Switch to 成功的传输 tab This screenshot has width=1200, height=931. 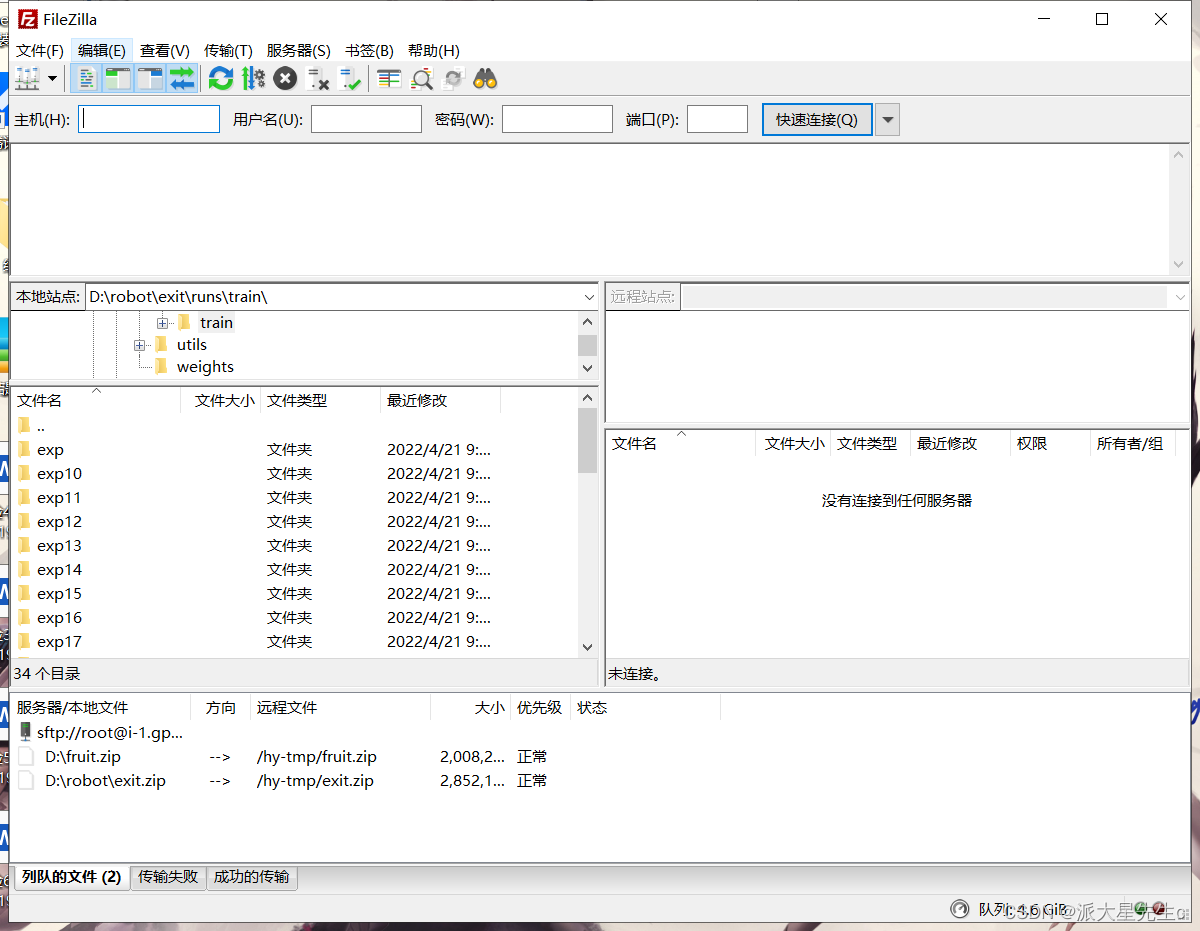click(251, 877)
